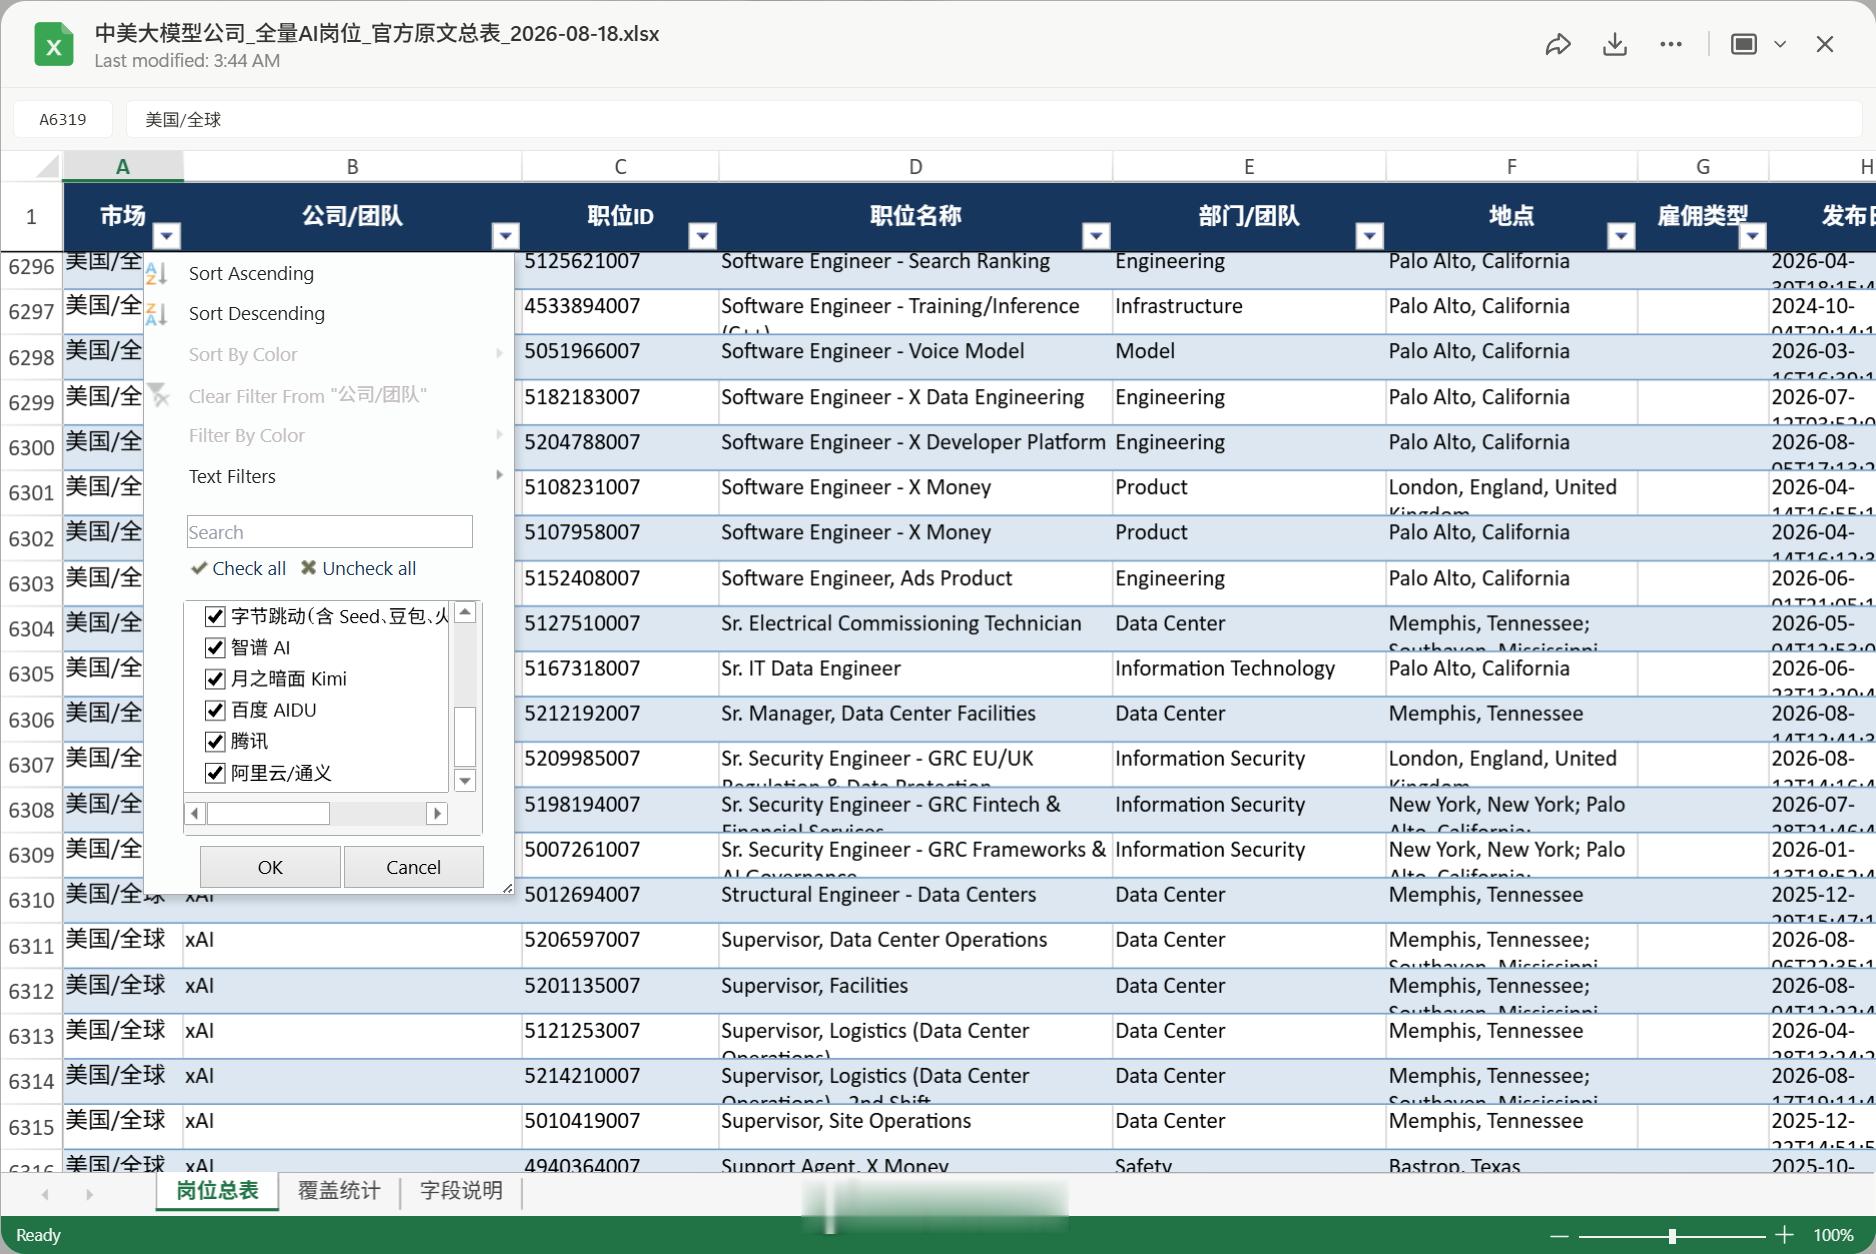
Task: Click the zoom slider handle
Action: point(1671,1236)
